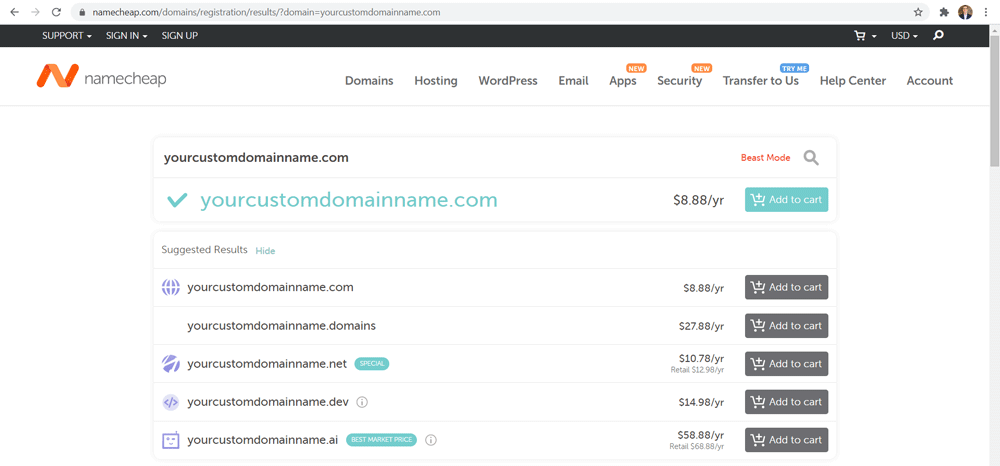Image resolution: width=1000 pixels, height=466 pixels.
Task: Click Retail $68.88/yr text
Action: 696,447
